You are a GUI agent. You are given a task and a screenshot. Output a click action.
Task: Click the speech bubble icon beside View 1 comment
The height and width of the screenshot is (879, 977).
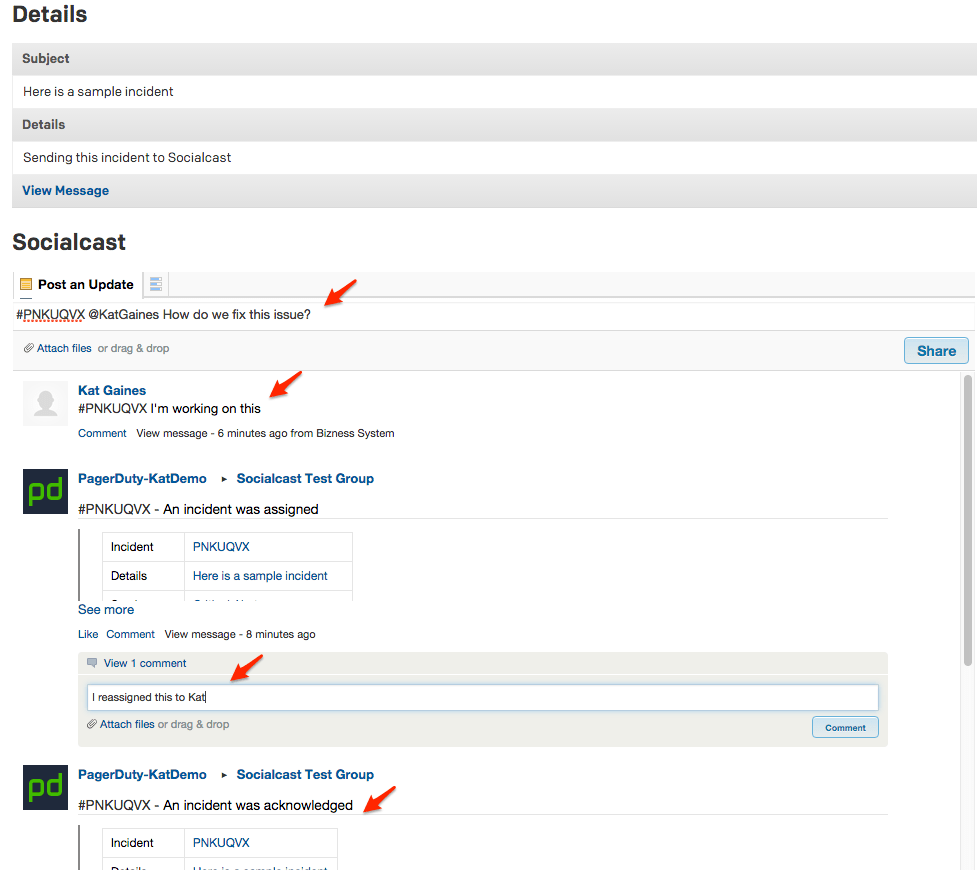click(92, 663)
